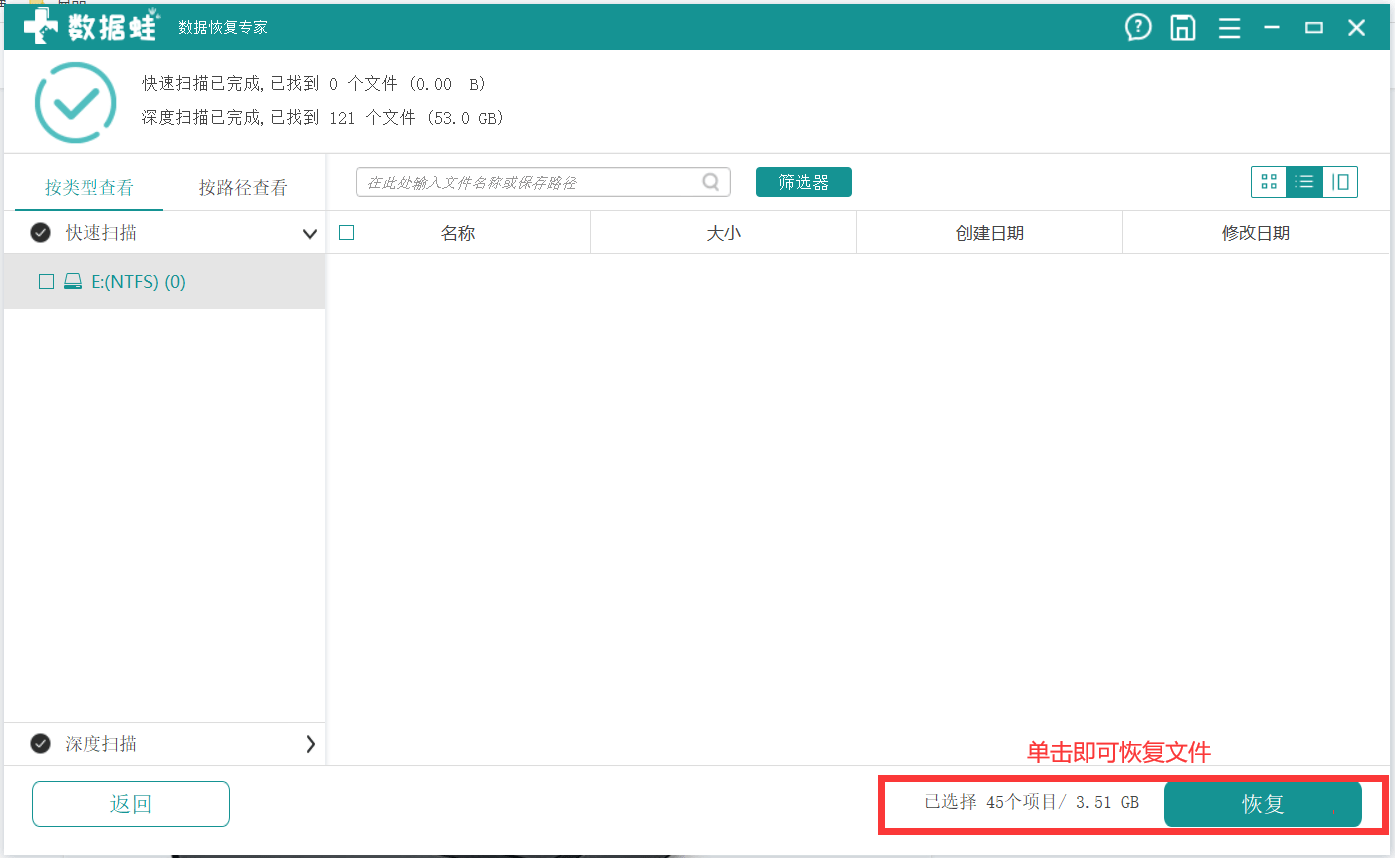Expand the 深度扫描 section chevron
This screenshot has height=858, width=1395.
(x=310, y=744)
